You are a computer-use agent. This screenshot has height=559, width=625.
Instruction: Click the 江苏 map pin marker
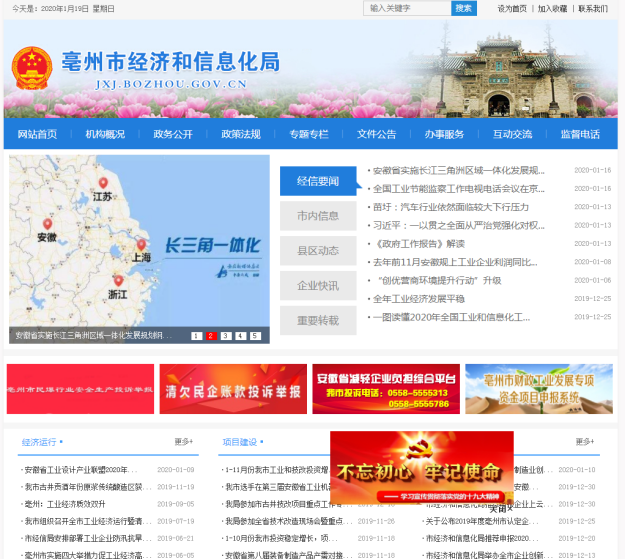(x=103, y=184)
